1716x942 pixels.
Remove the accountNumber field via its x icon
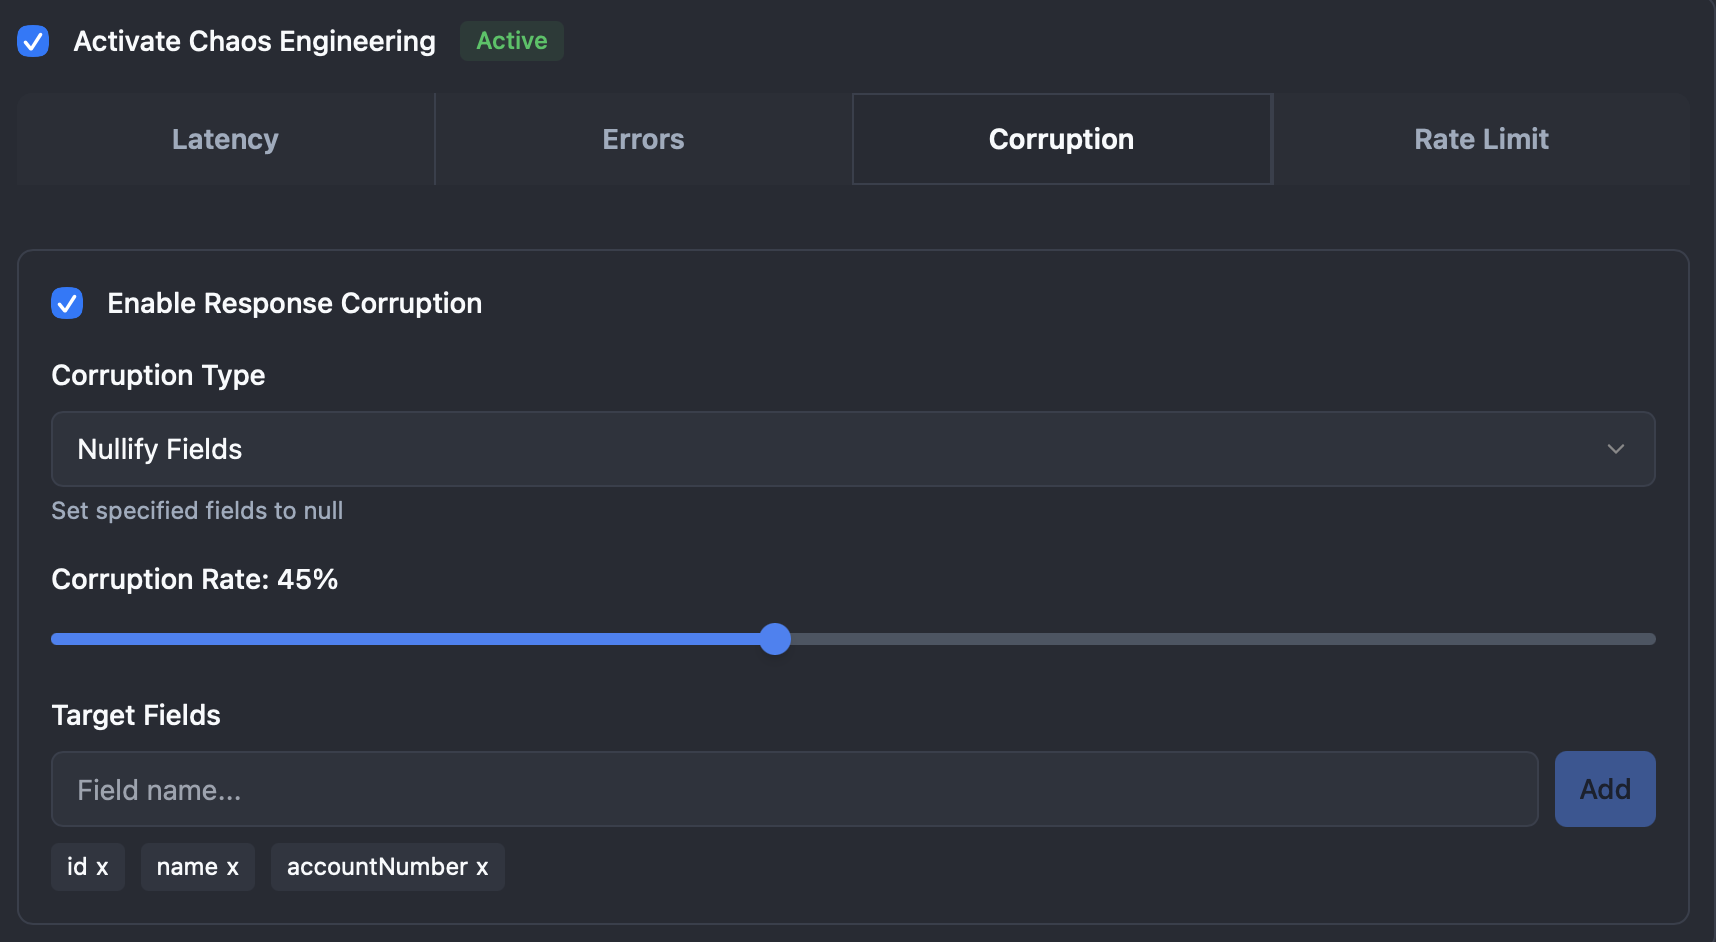[481, 867]
